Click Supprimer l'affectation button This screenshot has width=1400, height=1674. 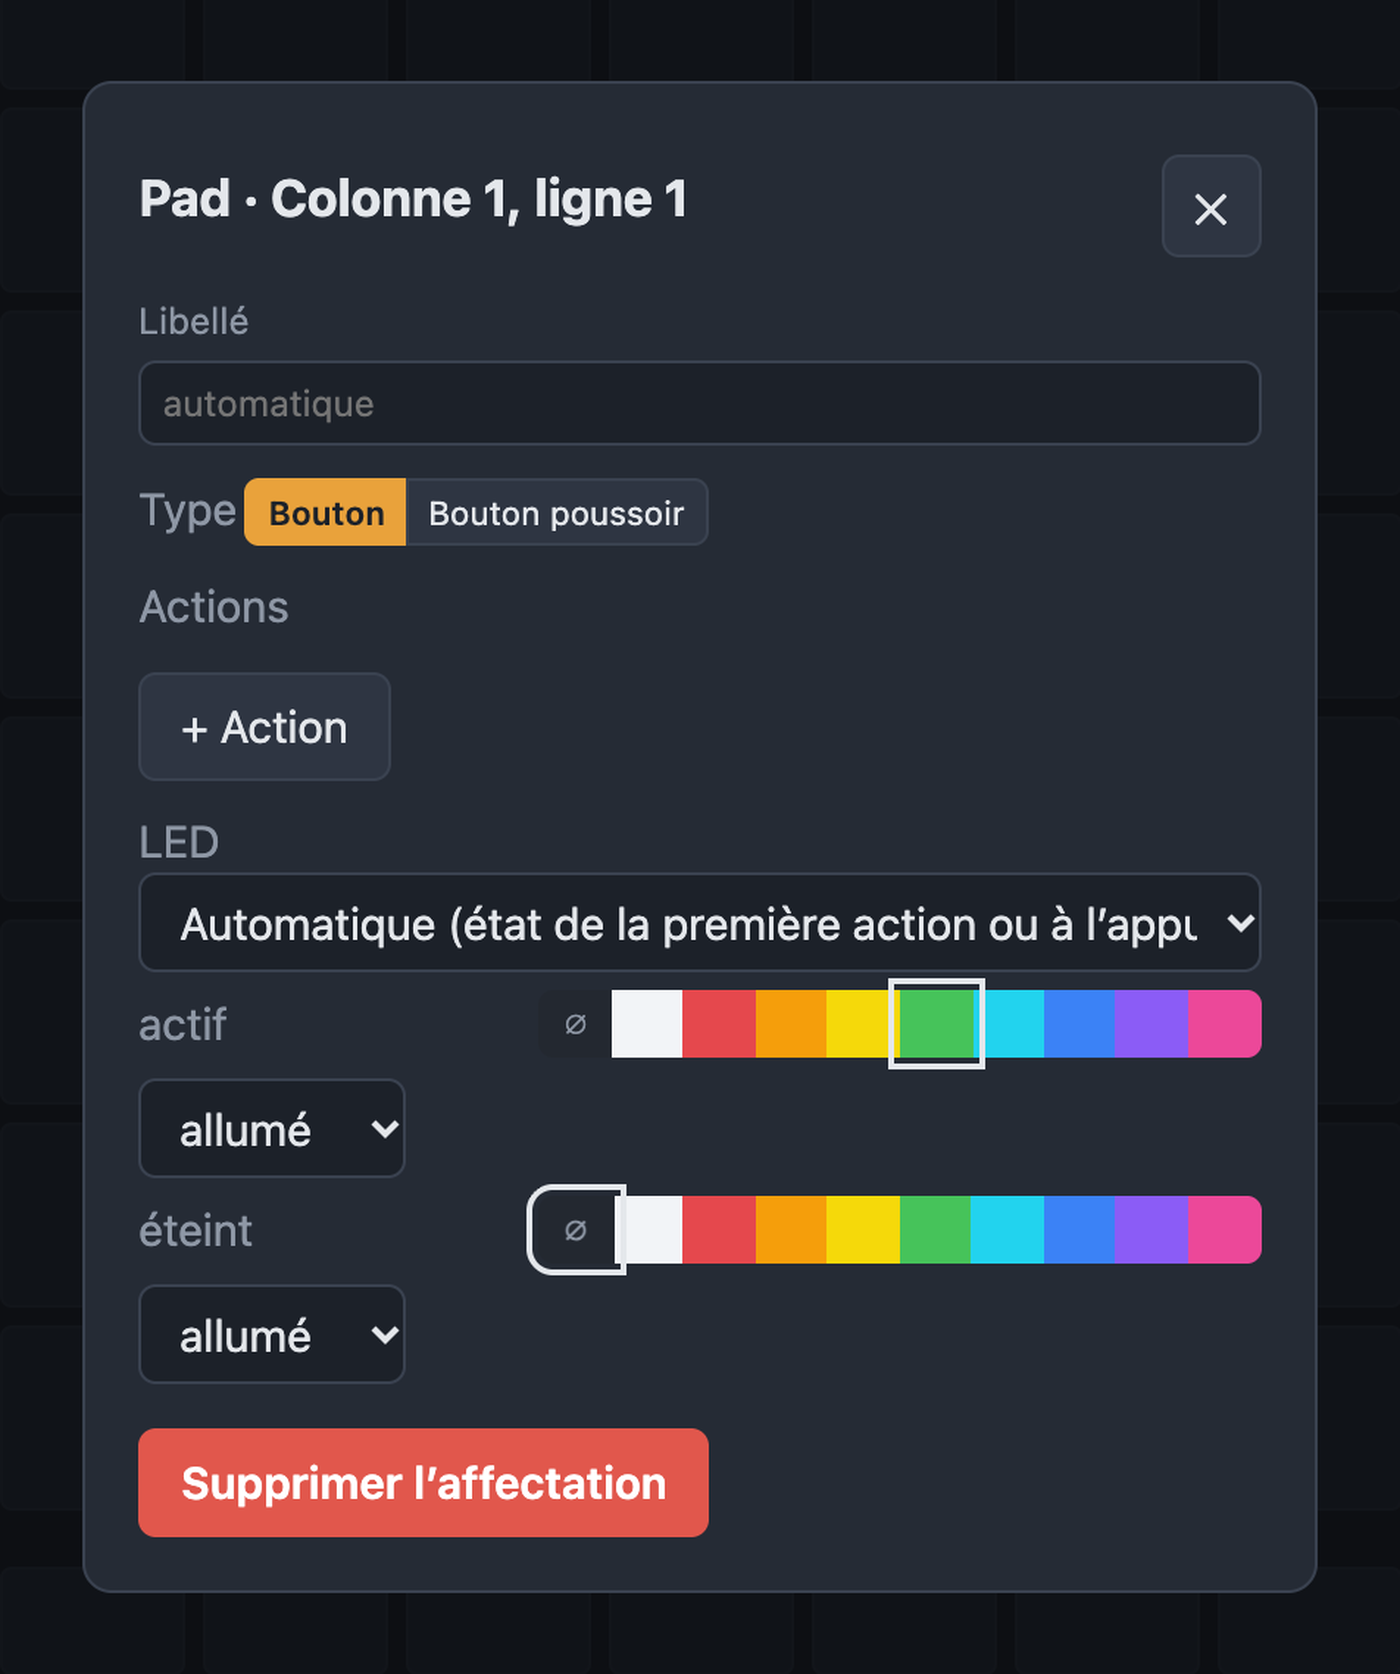tap(423, 1482)
